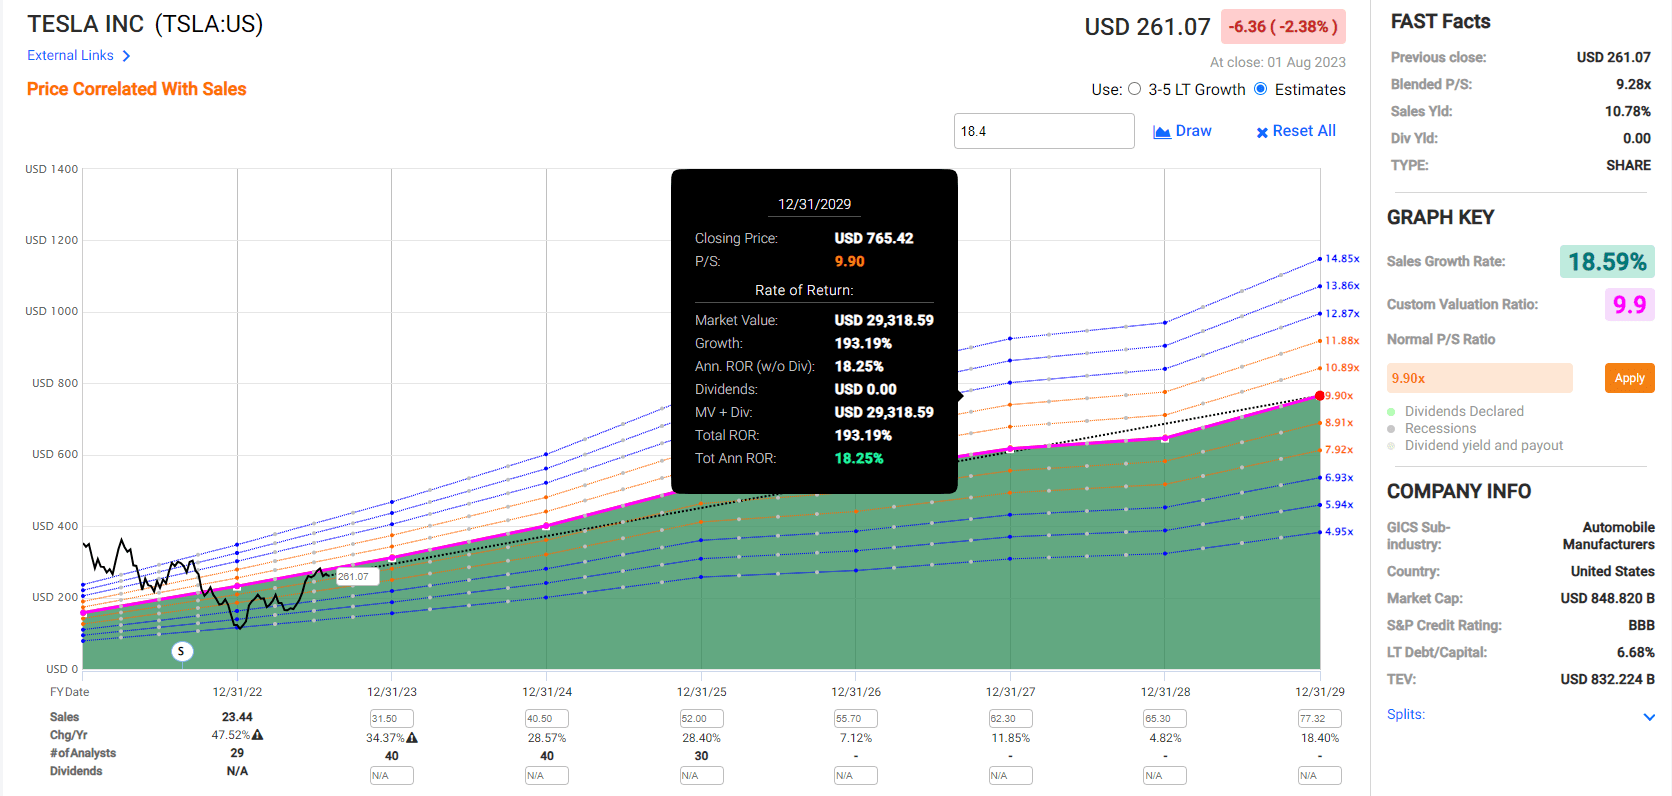
Task: Click the -6.36 (-2.38%) price change badge
Action: pyautogui.click(x=1283, y=27)
